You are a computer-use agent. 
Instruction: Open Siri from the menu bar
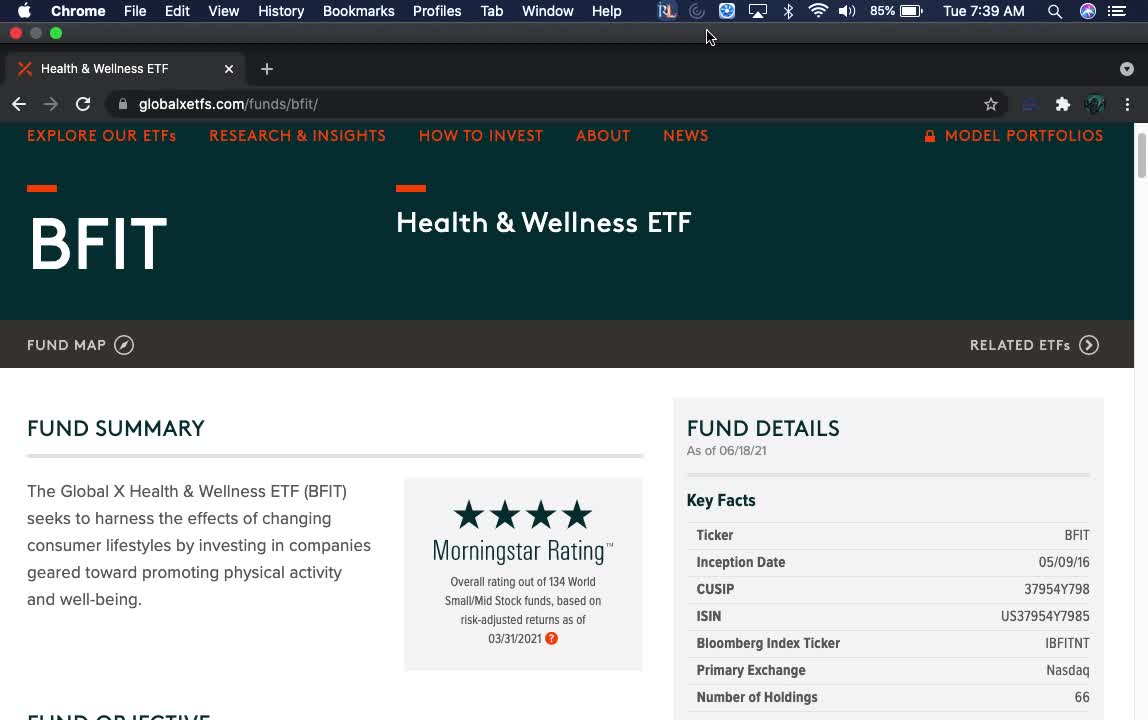pyautogui.click(x=1088, y=11)
